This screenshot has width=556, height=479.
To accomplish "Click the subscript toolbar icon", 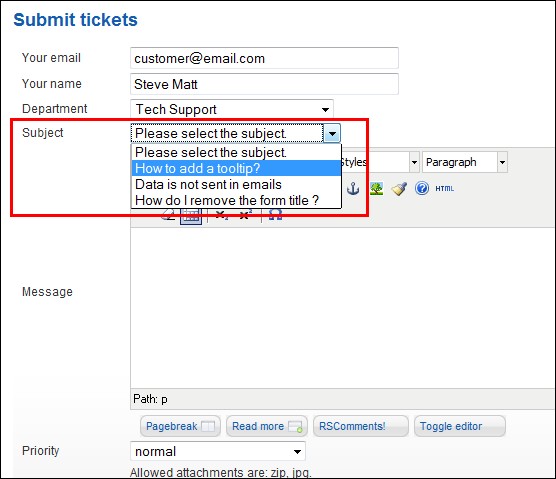I will [222, 215].
